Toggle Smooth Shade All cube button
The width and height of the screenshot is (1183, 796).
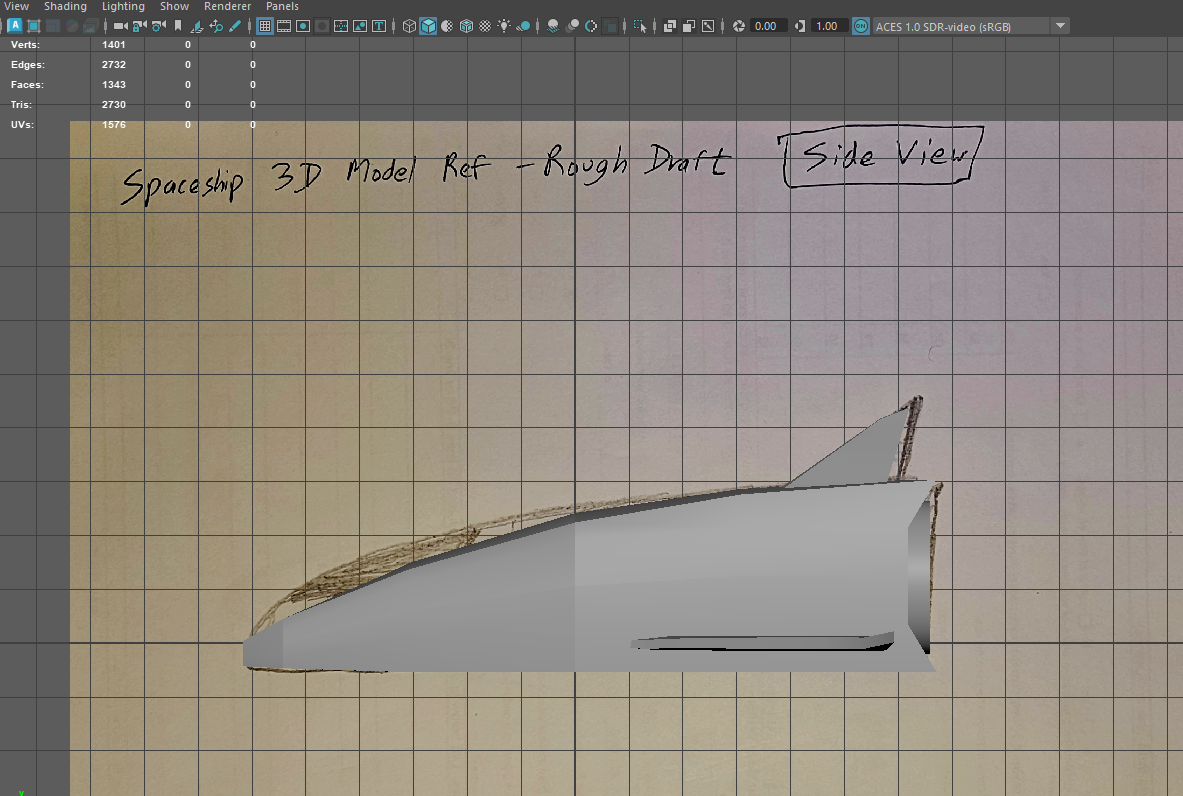click(x=428, y=26)
